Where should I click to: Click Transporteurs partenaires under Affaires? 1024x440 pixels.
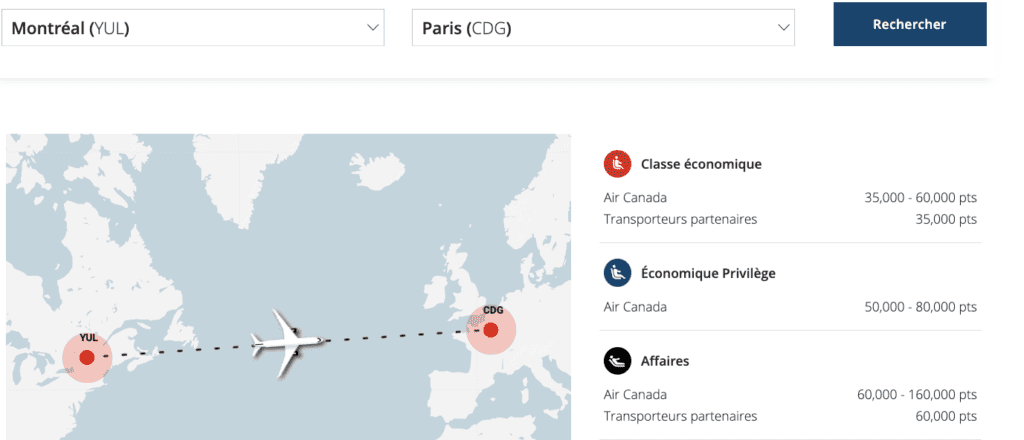[680, 416]
